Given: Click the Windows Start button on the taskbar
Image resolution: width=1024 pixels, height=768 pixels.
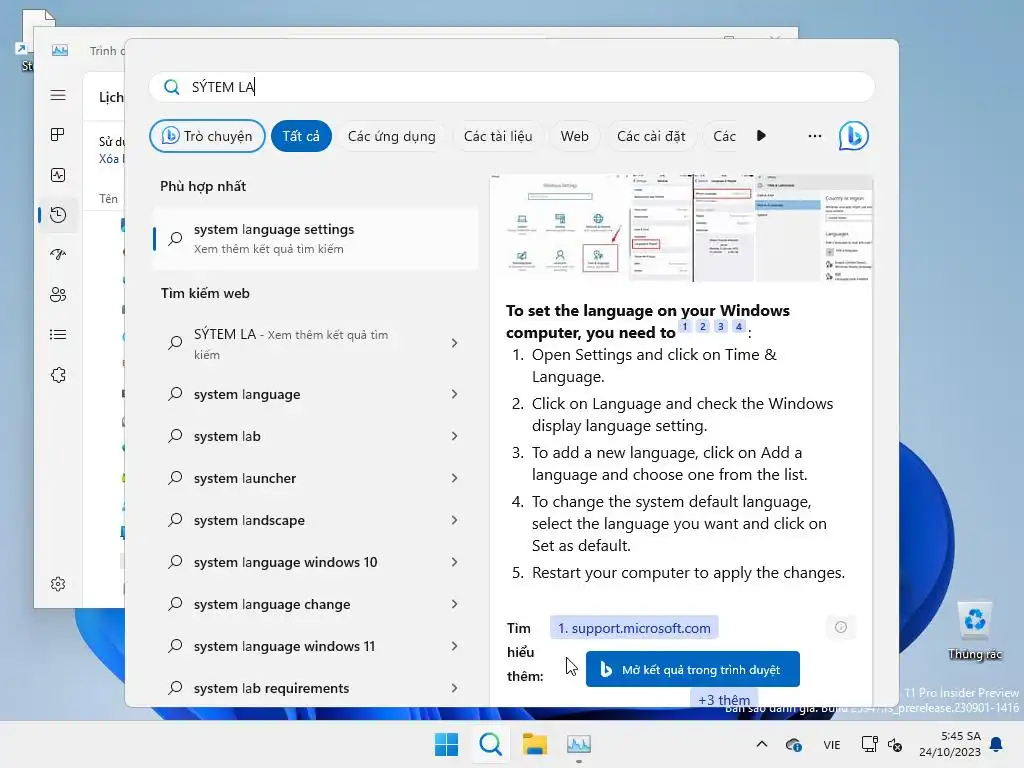Looking at the screenshot, I should [447, 744].
